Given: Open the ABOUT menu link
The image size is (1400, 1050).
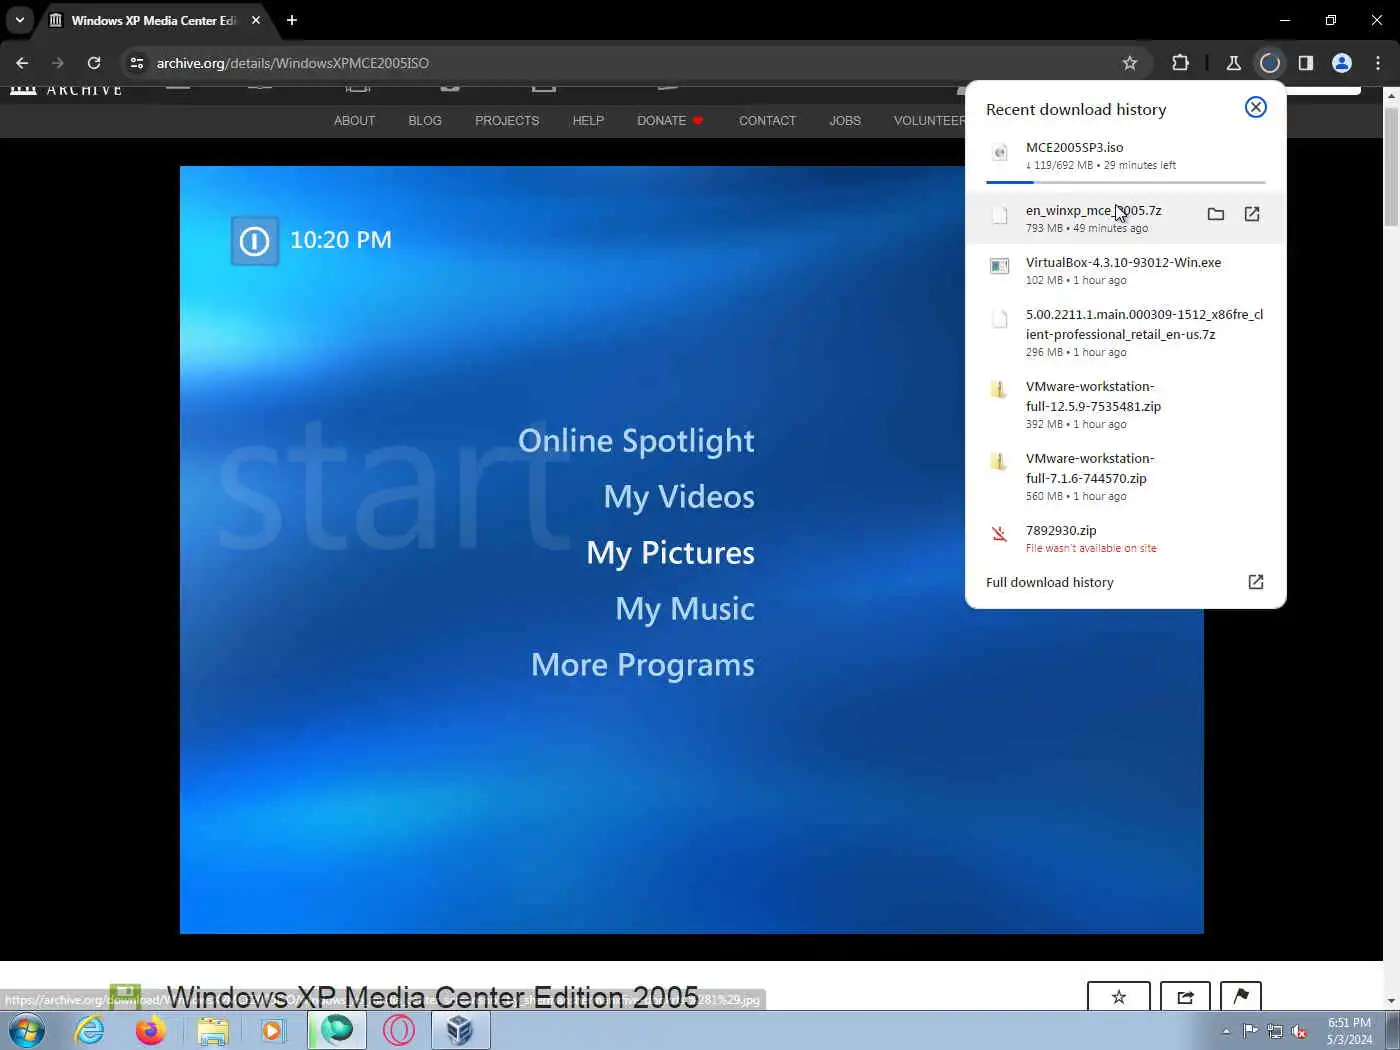Looking at the screenshot, I should [354, 120].
